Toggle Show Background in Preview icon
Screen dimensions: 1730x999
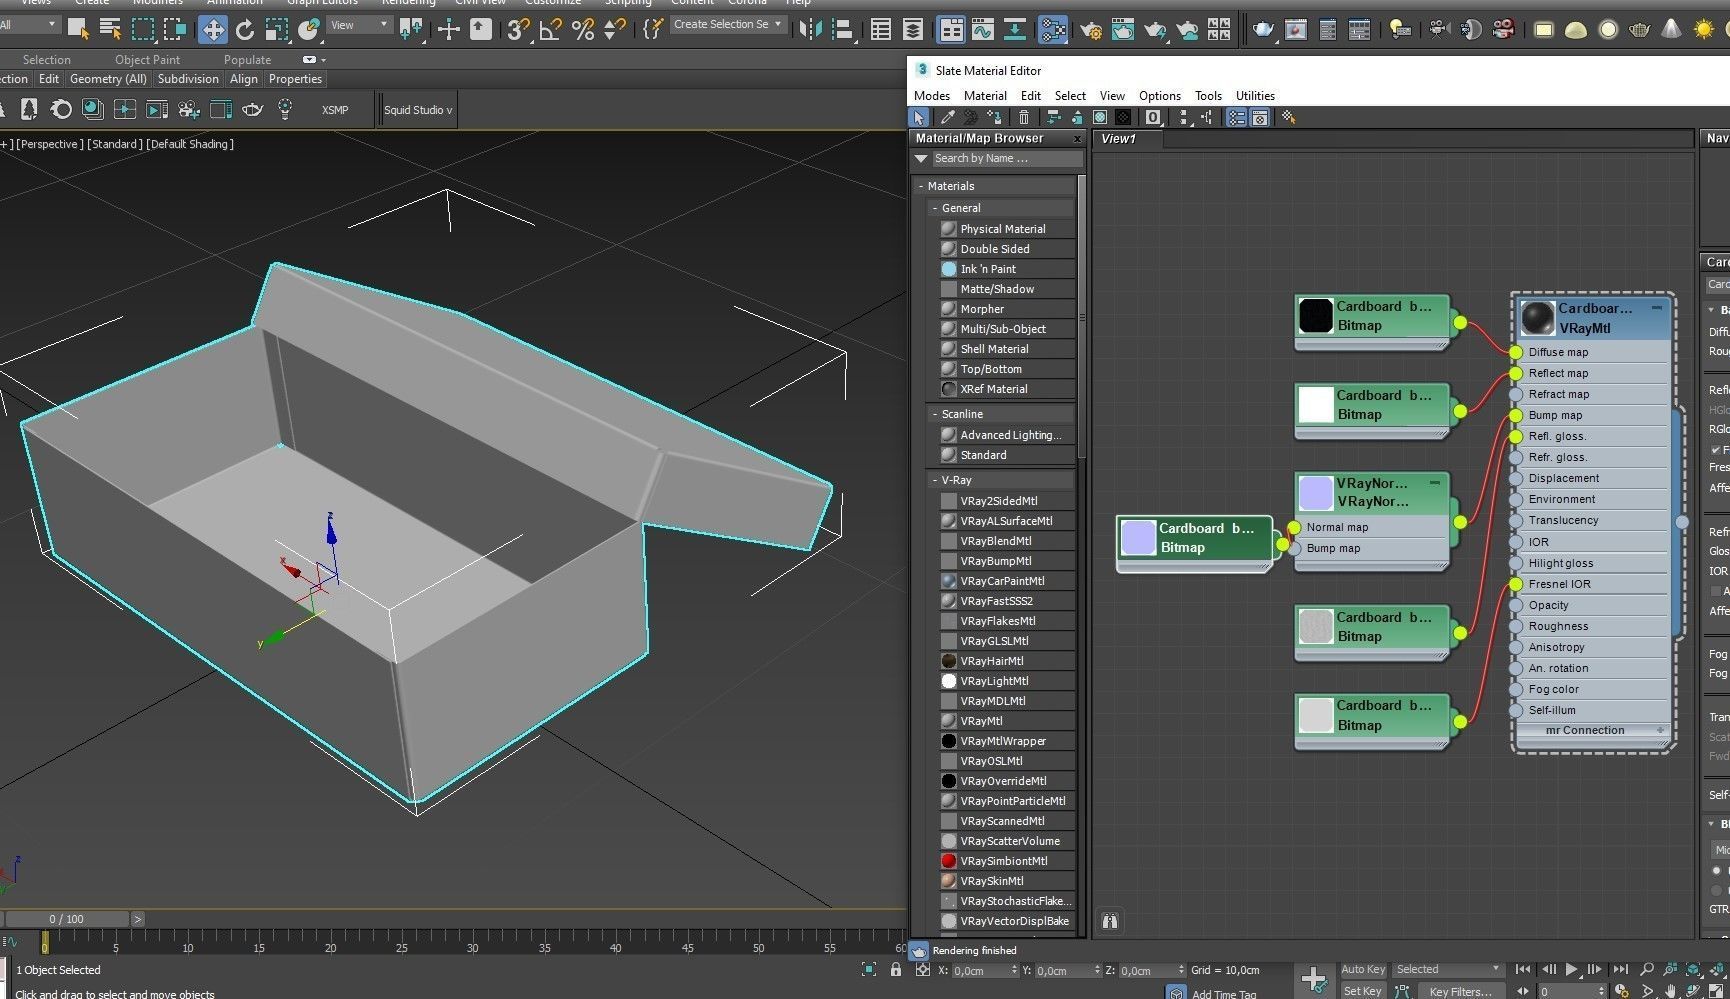[1123, 118]
